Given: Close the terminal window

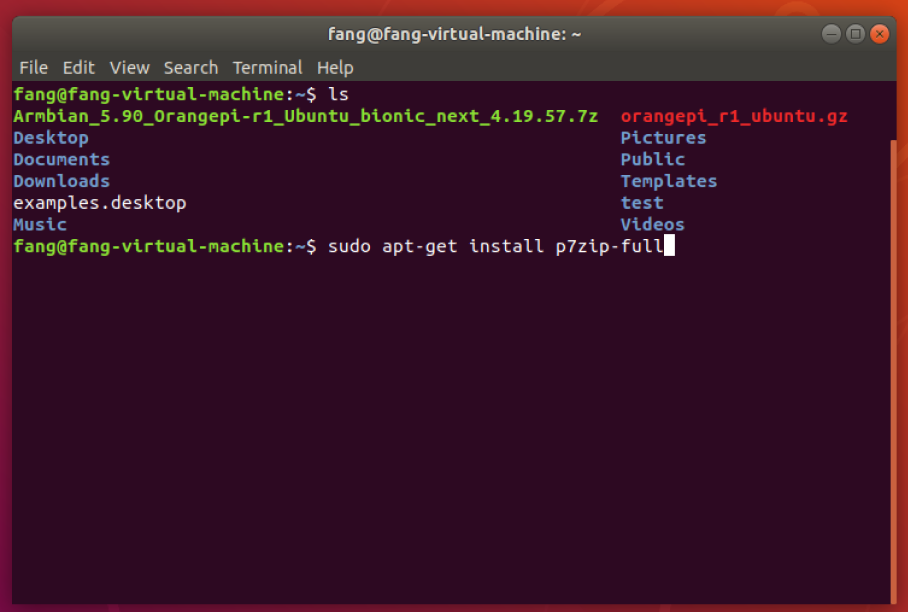Looking at the screenshot, I should click(880, 34).
